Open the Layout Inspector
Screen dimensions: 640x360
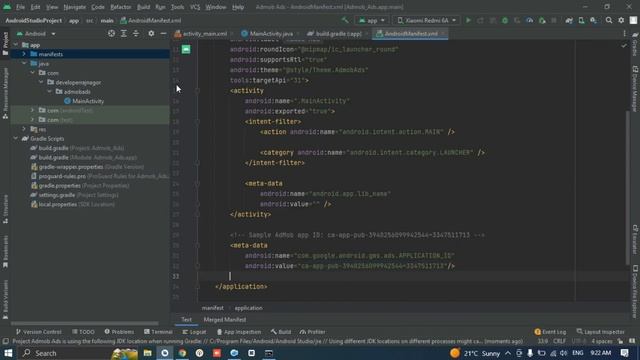(600, 332)
